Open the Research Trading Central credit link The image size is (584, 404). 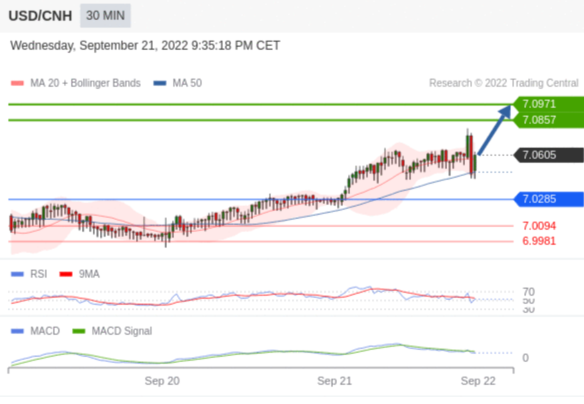point(504,83)
